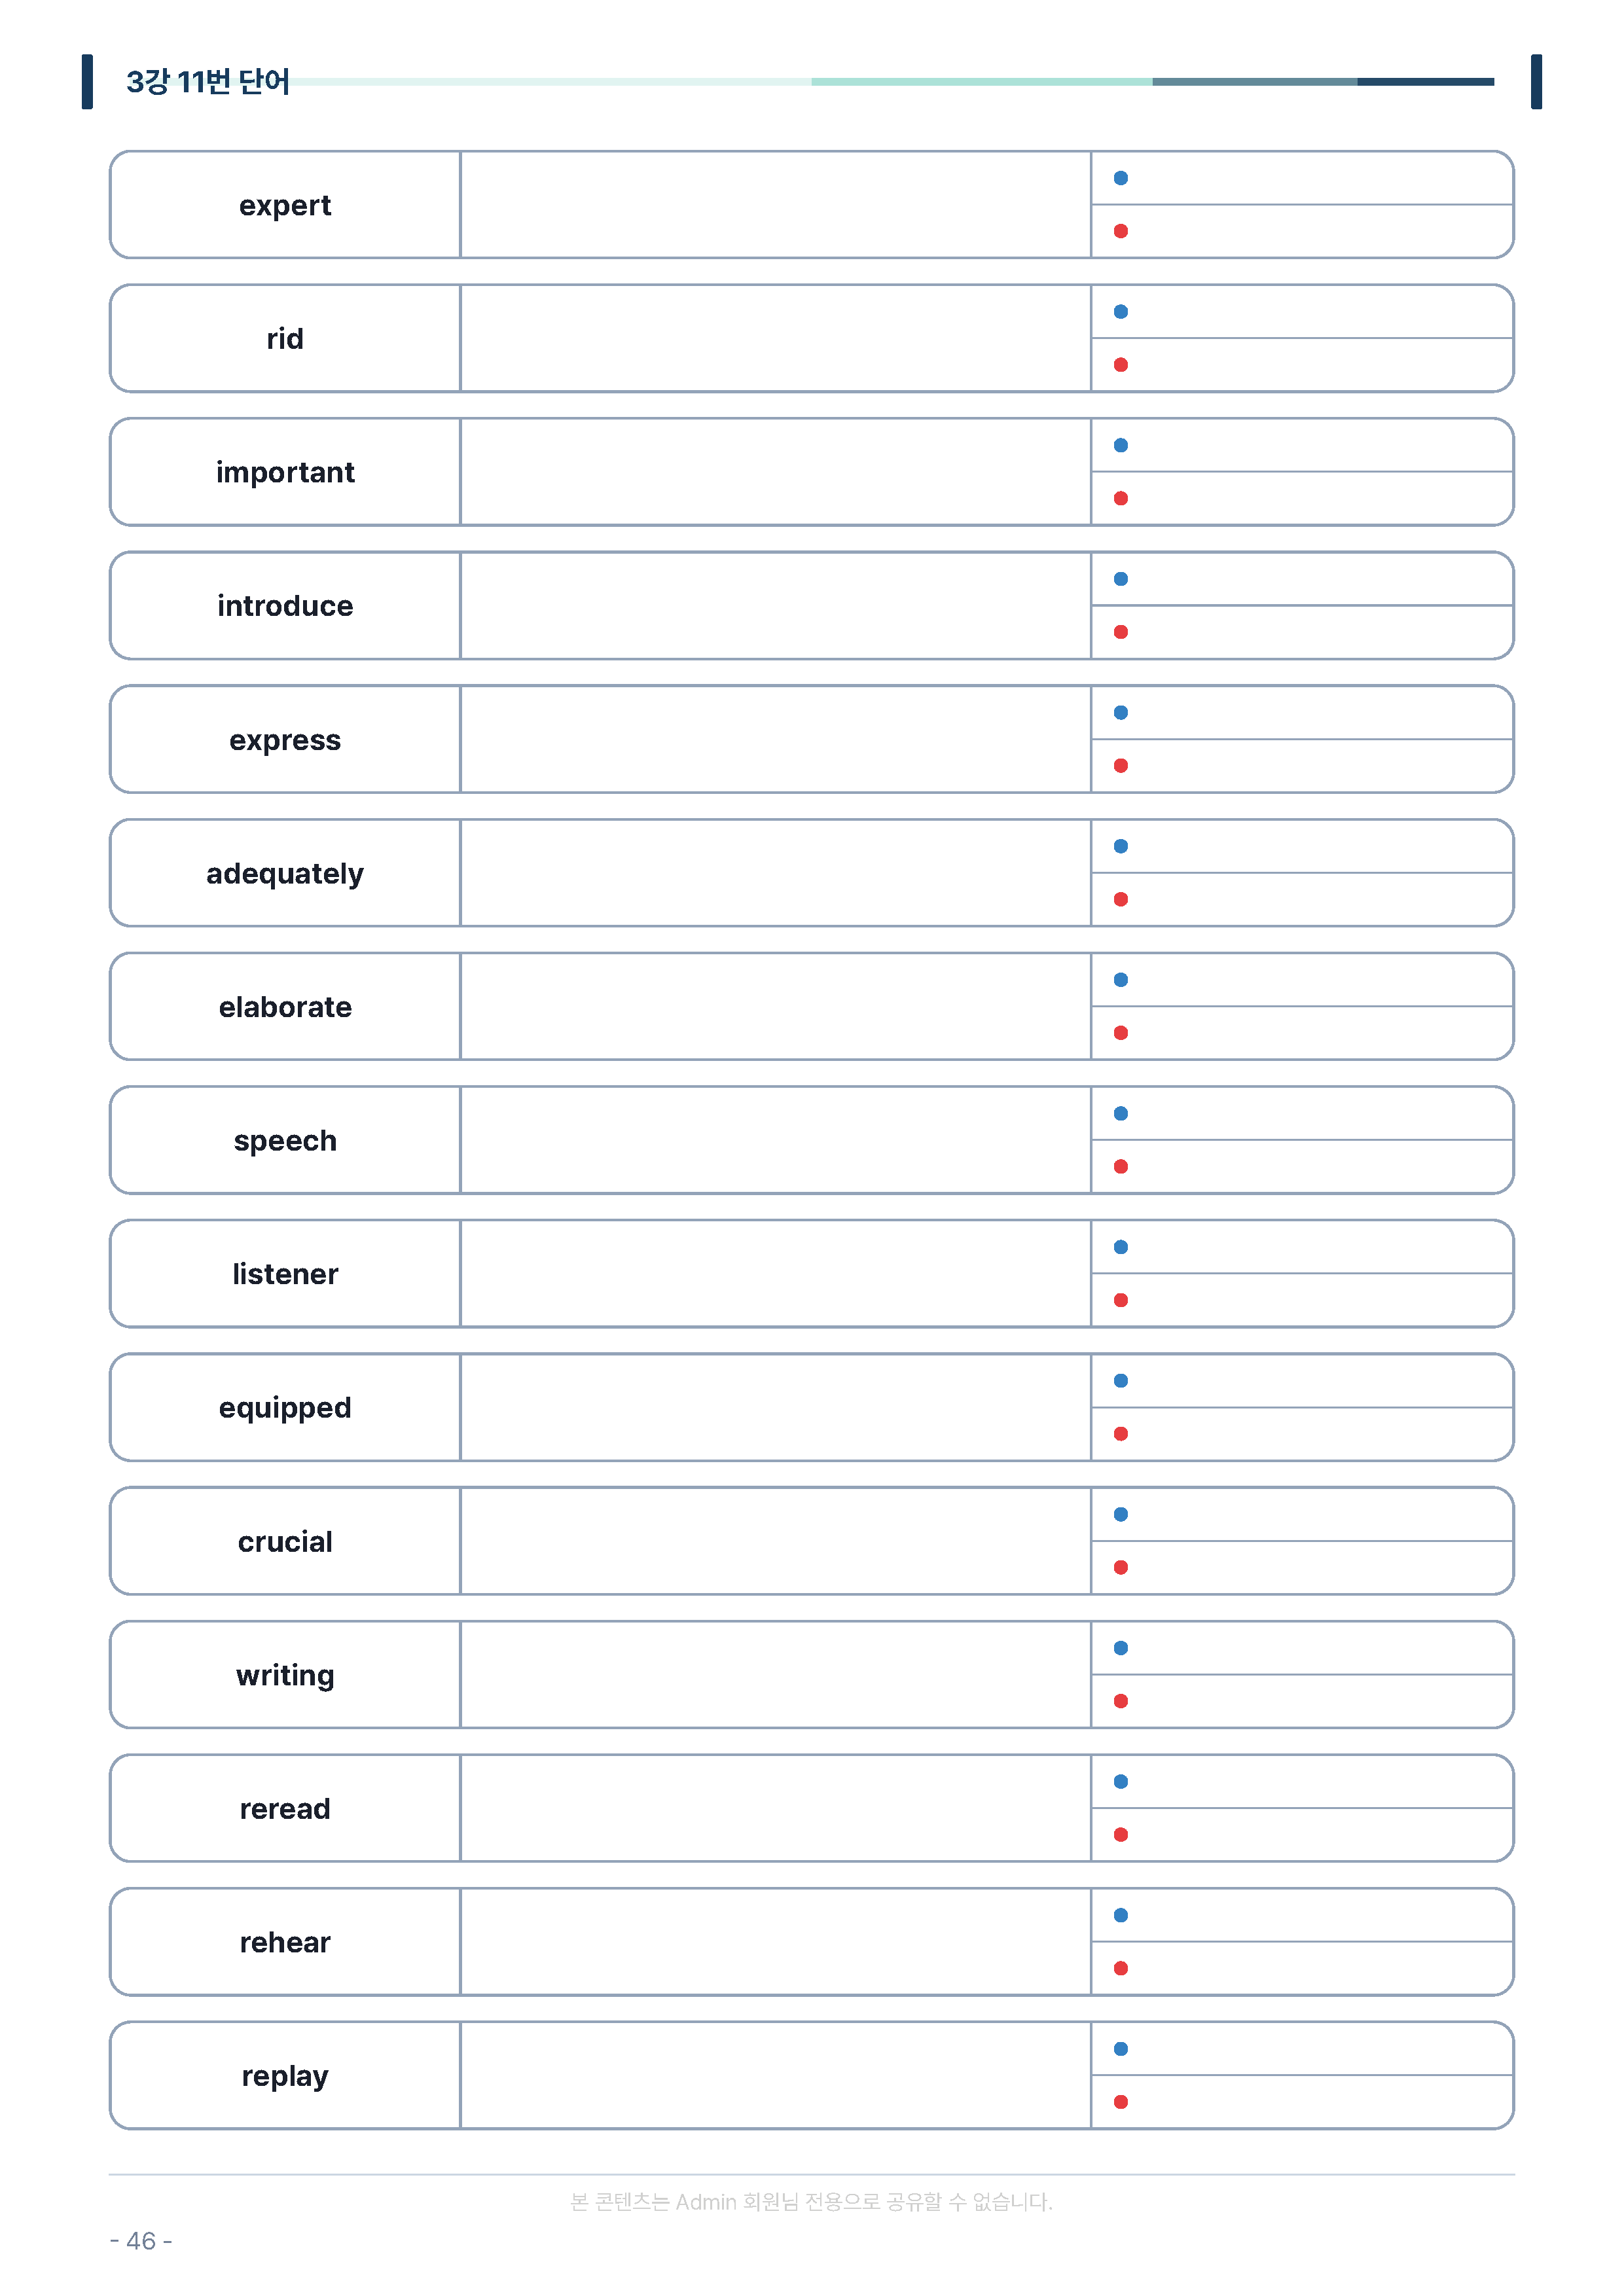The width and height of the screenshot is (1624, 2296).
Task: Click the blue dot in the expert row
Action: [1121, 178]
